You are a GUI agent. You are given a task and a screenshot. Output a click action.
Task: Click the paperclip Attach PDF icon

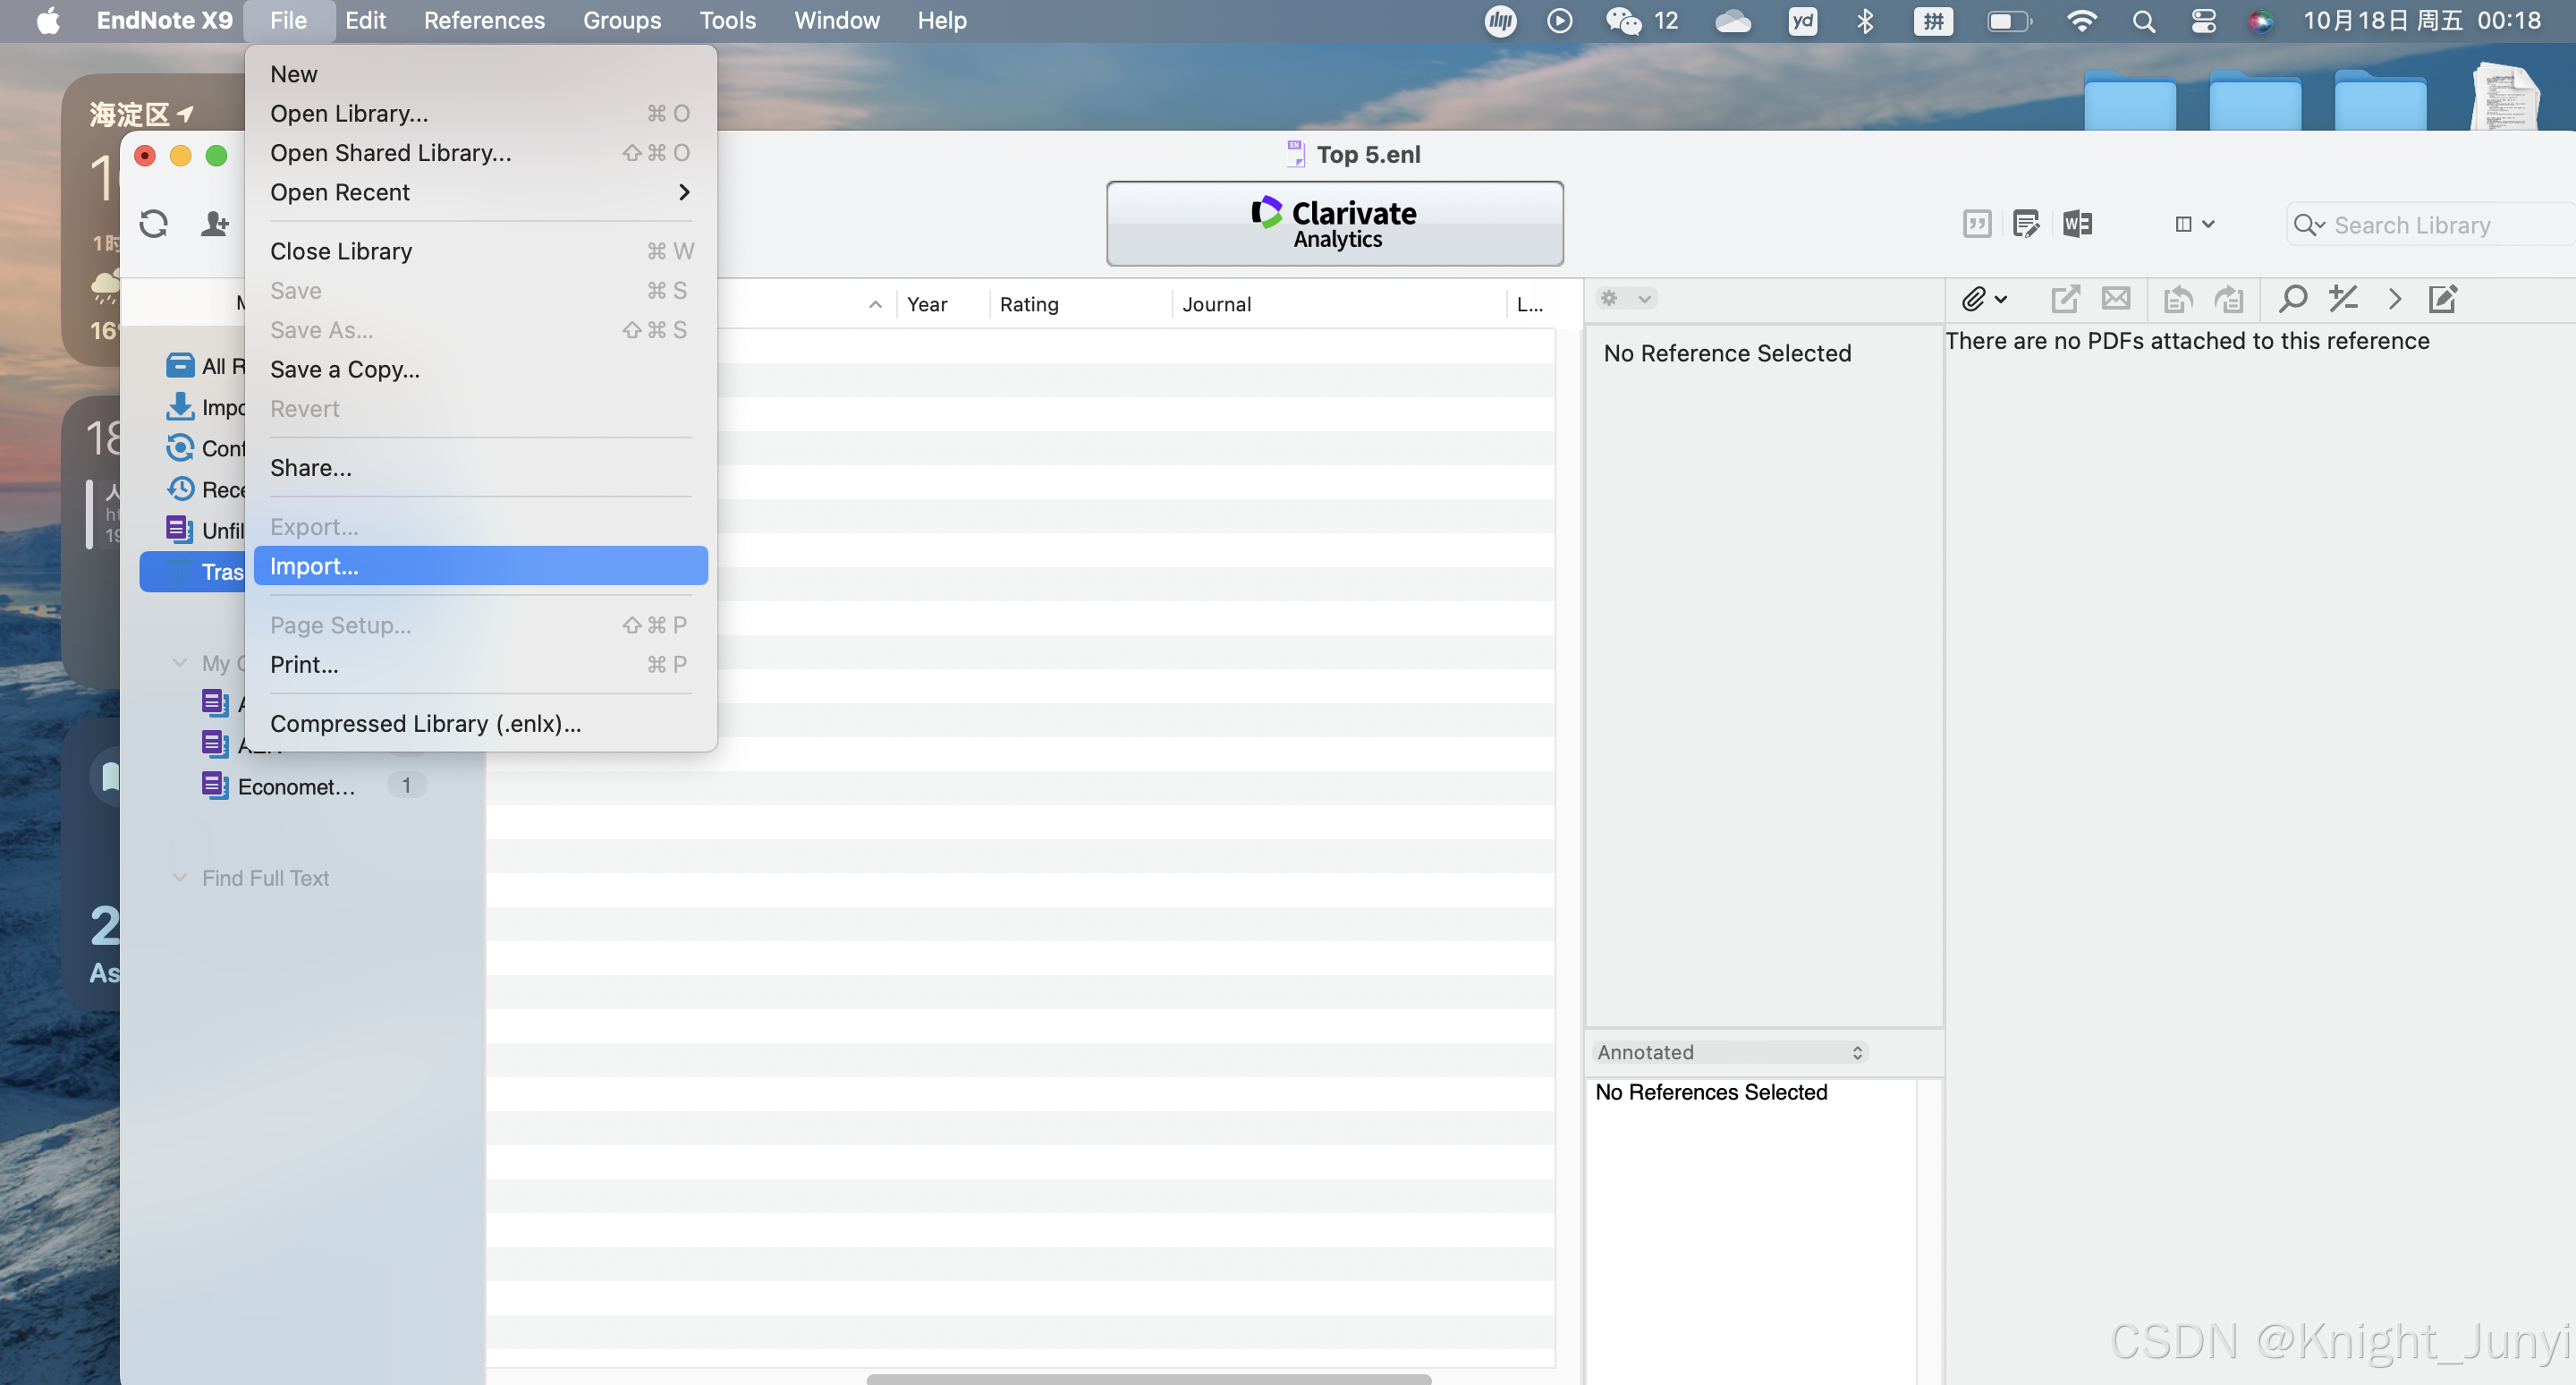click(x=1973, y=298)
